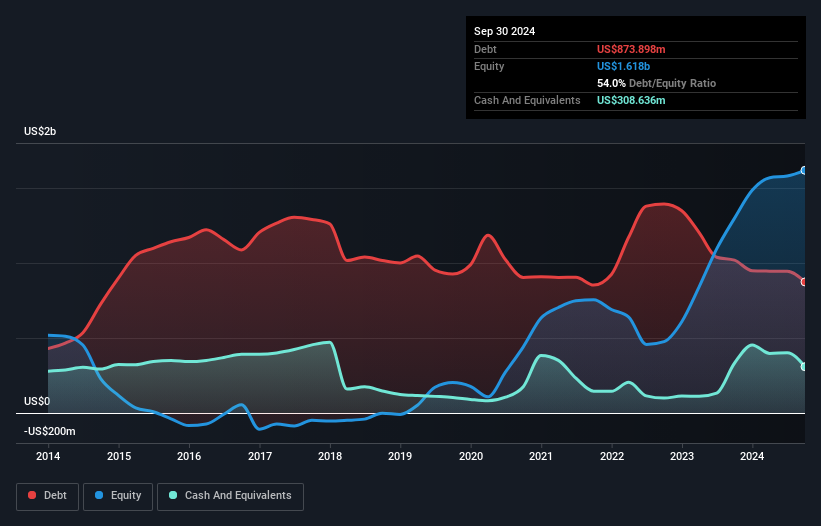The height and width of the screenshot is (526, 821).
Task: Click the 2024 x-axis label
Action: click(x=752, y=456)
